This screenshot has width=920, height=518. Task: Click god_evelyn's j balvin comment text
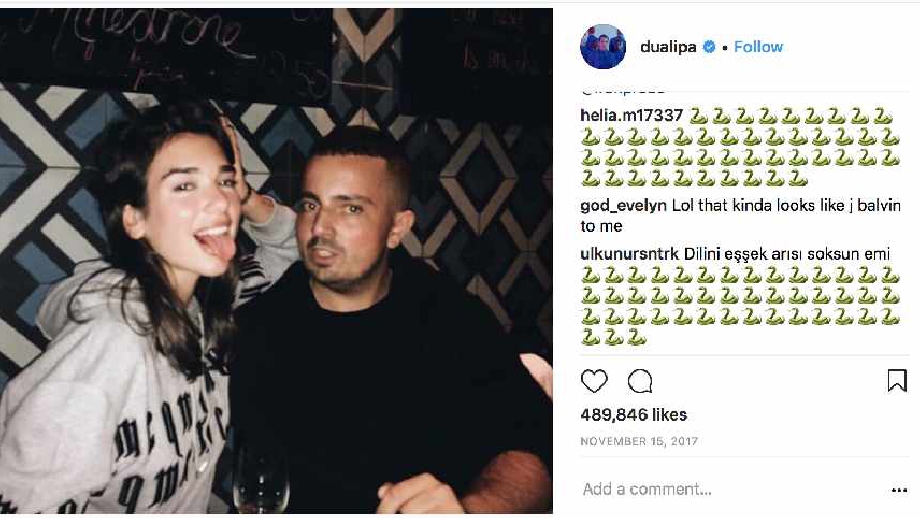[740, 215]
